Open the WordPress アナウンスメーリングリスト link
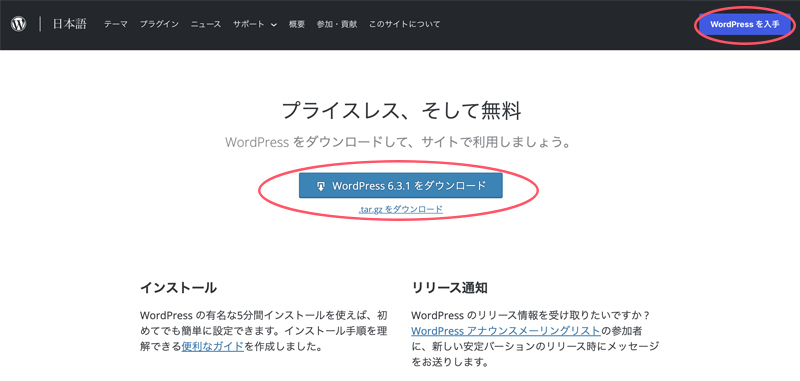The height and width of the screenshot is (381, 800). pyautogui.click(x=506, y=331)
